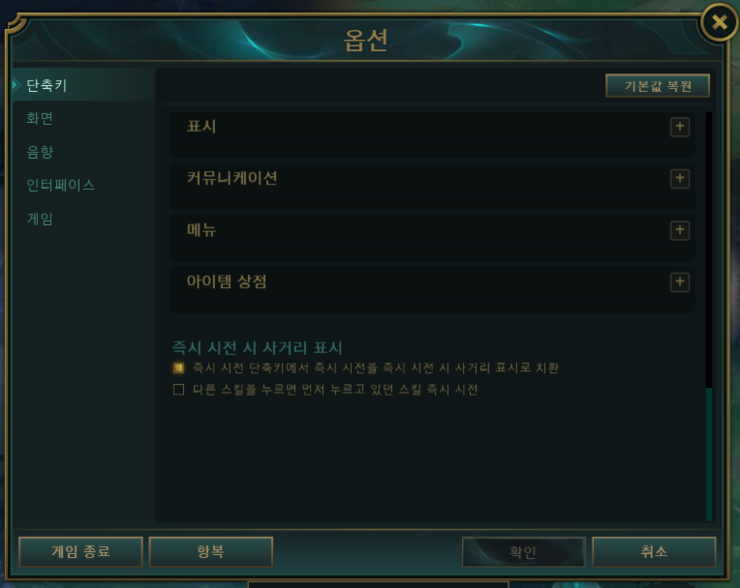Open the 음향 settings tab
Image resolution: width=740 pixels, height=588 pixels.
point(40,152)
